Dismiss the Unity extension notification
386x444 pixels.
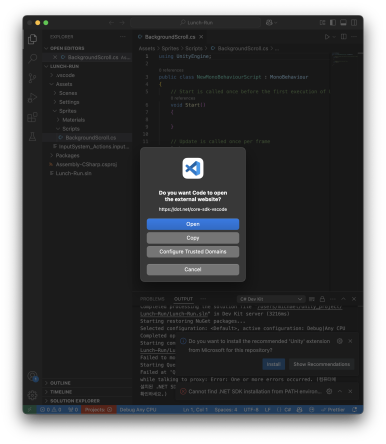pyautogui.click(x=350, y=341)
